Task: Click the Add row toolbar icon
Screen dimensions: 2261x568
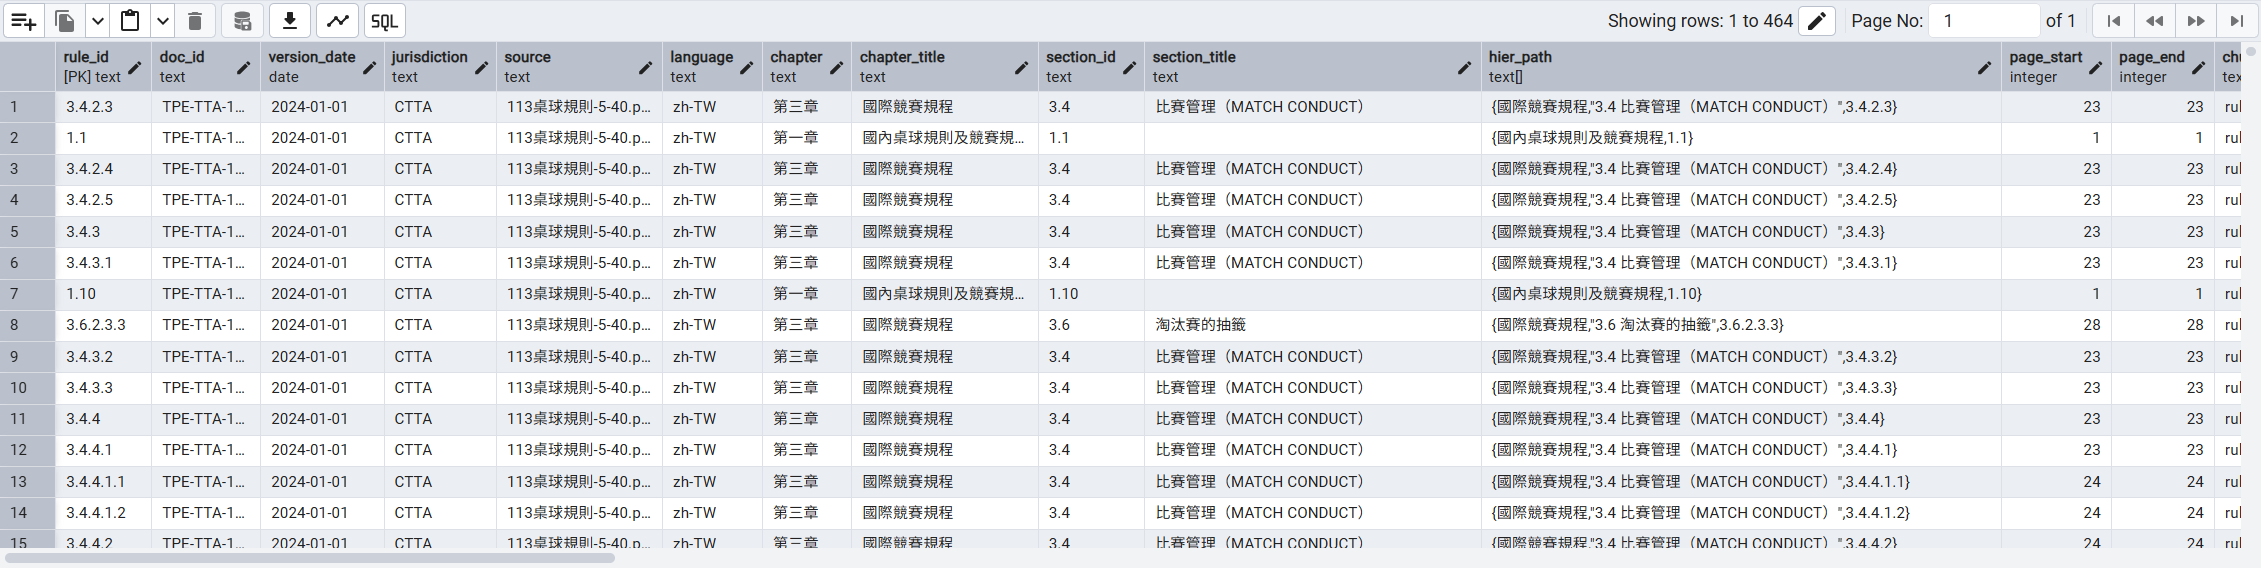Action: click(x=24, y=21)
